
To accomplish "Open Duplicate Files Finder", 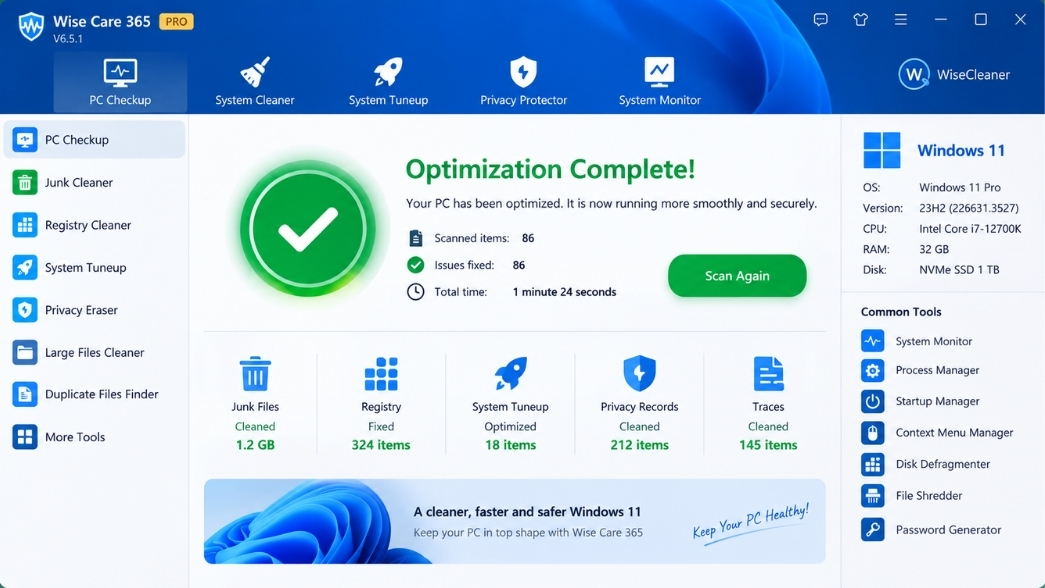I will pyautogui.click(x=94, y=394).
